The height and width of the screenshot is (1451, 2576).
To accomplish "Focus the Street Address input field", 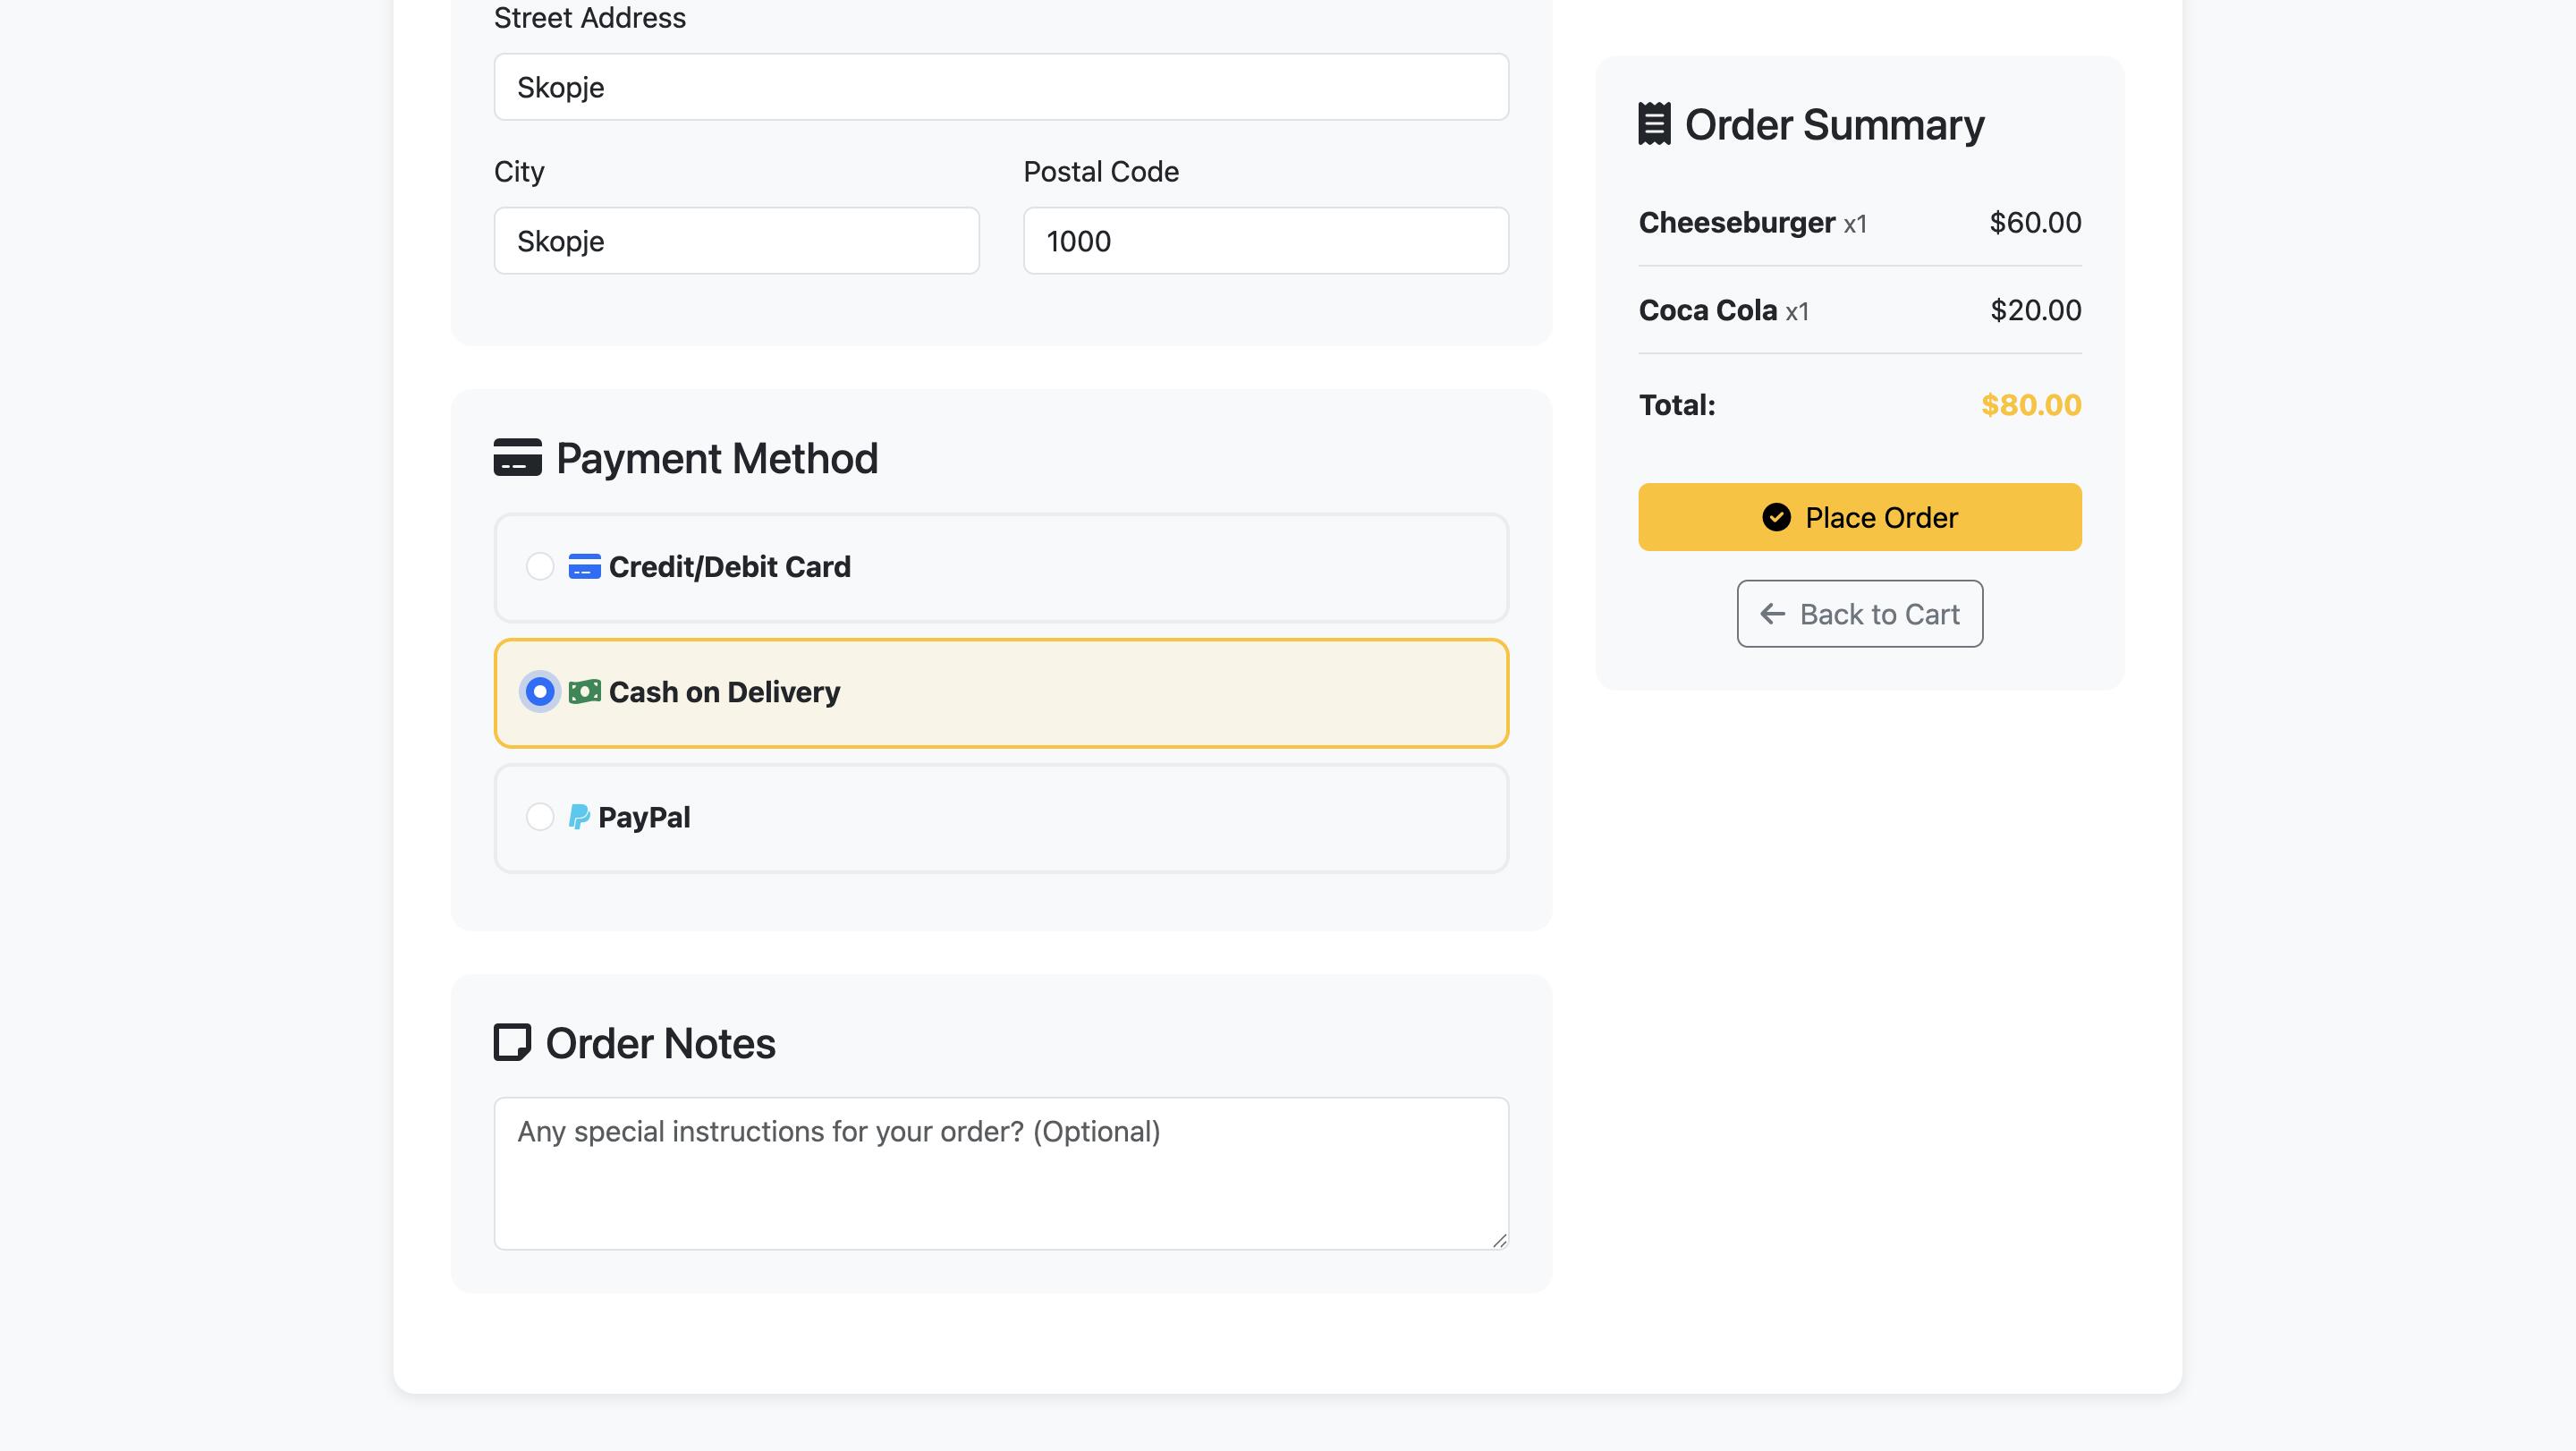I will pos(1000,87).
